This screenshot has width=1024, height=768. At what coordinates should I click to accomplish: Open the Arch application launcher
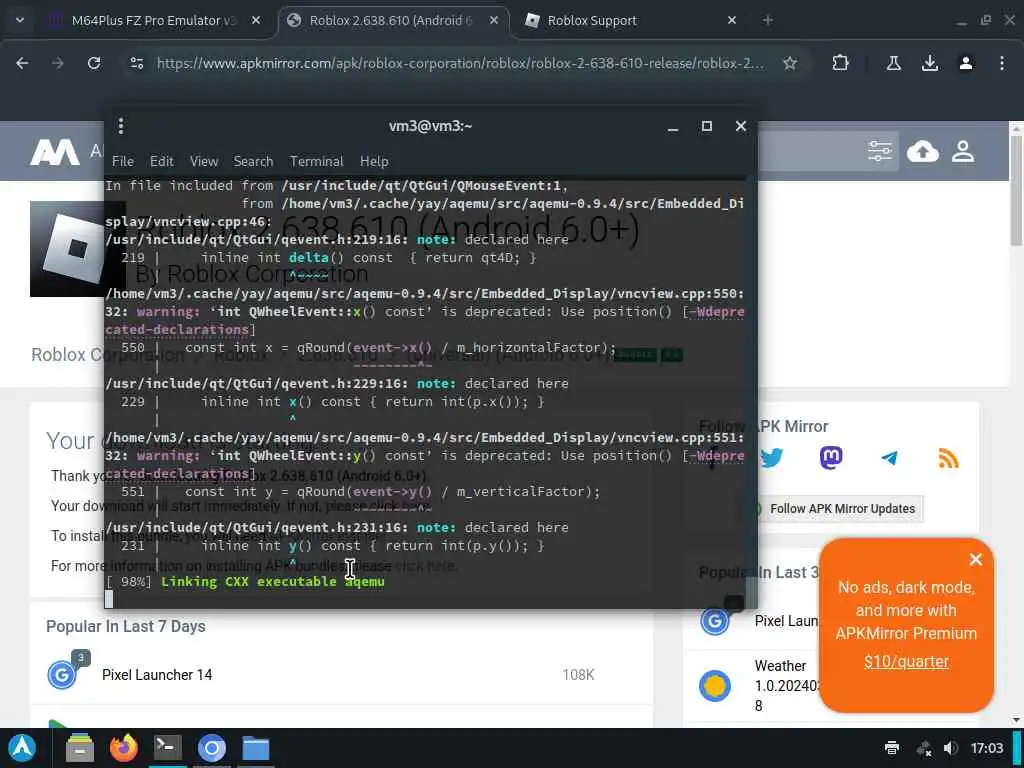(22, 748)
